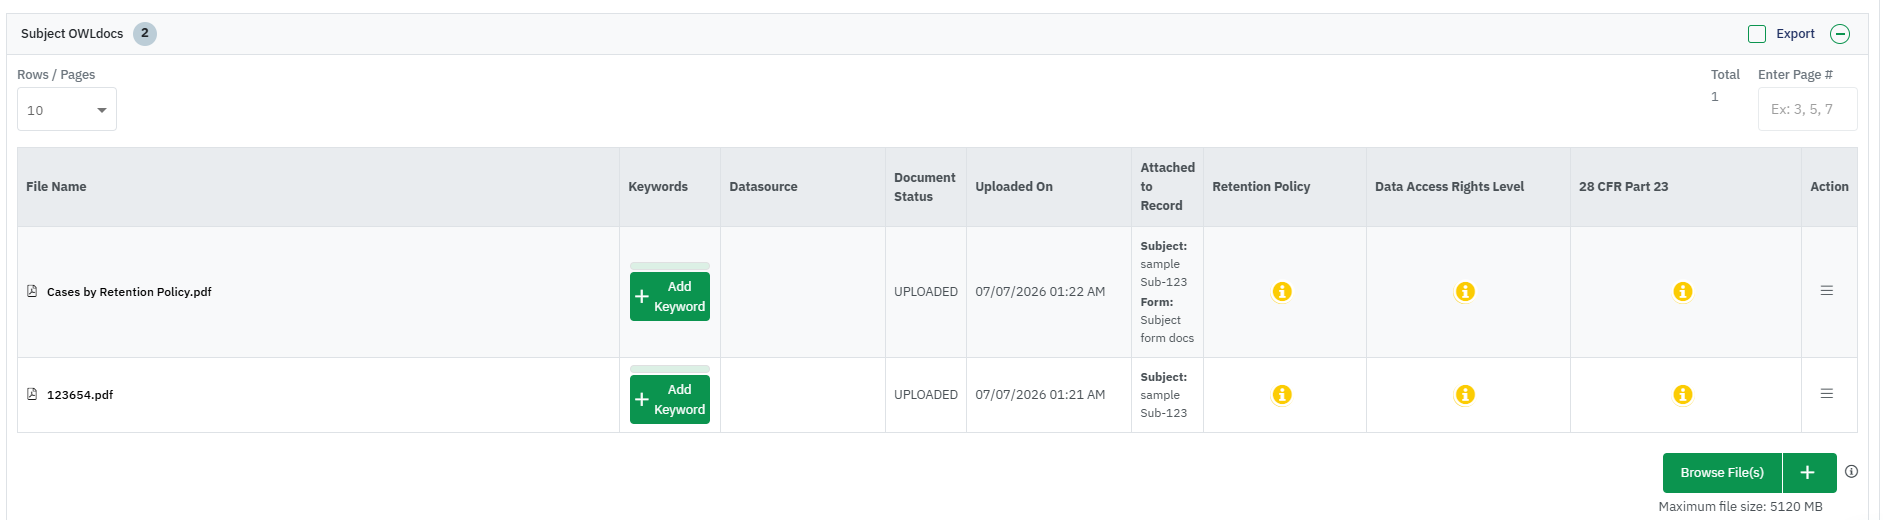Open Retention Policy info for Cases by Retention Policy.pdf
The width and height of the screenshot is (1883, 520).
(x=1282, y=292)
